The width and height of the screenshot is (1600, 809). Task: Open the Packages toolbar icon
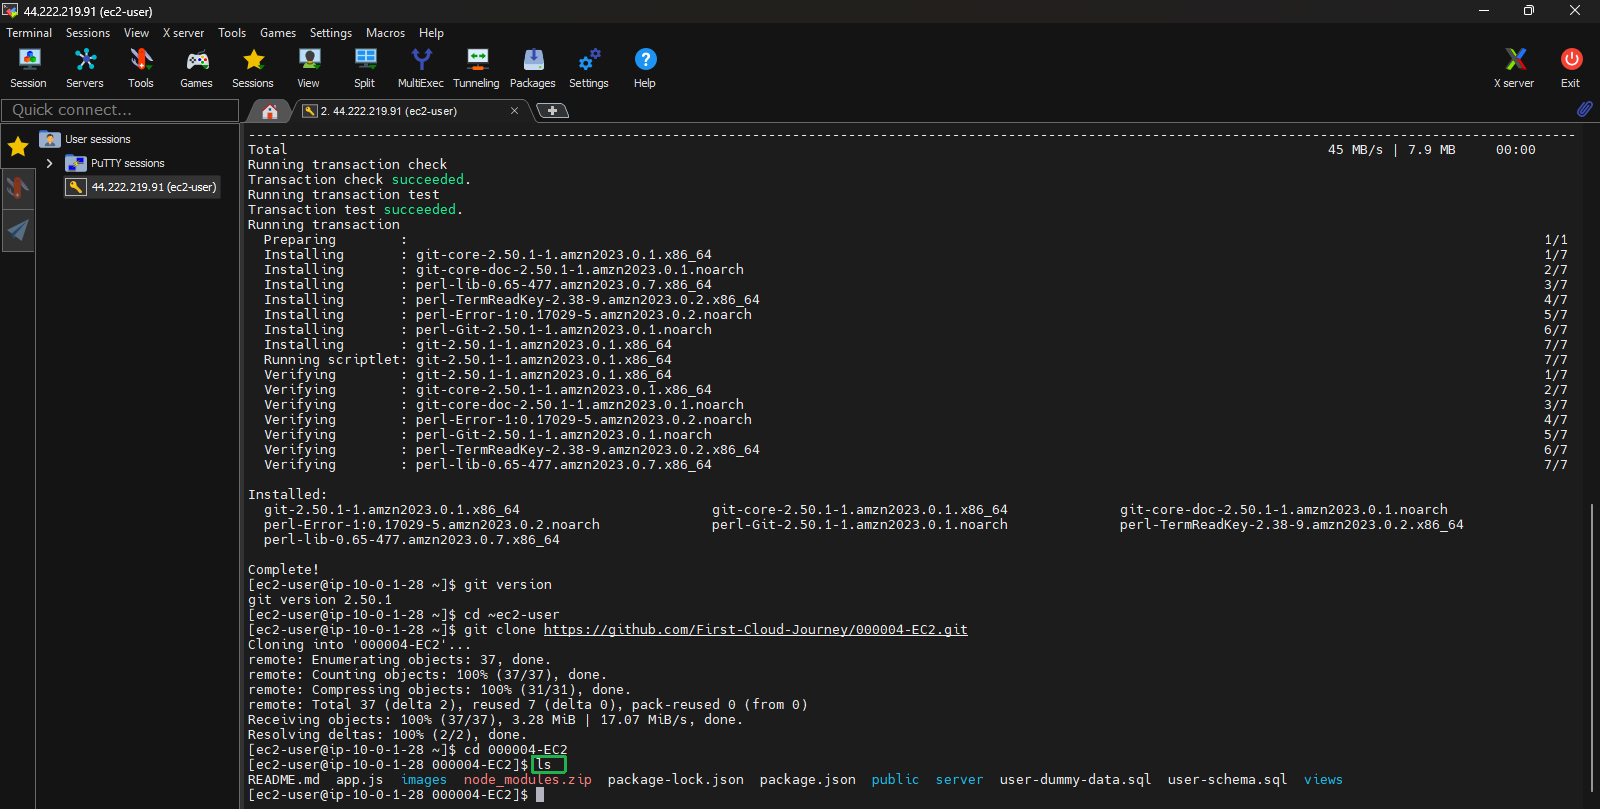pyautogui.click(x=533, y=68)
